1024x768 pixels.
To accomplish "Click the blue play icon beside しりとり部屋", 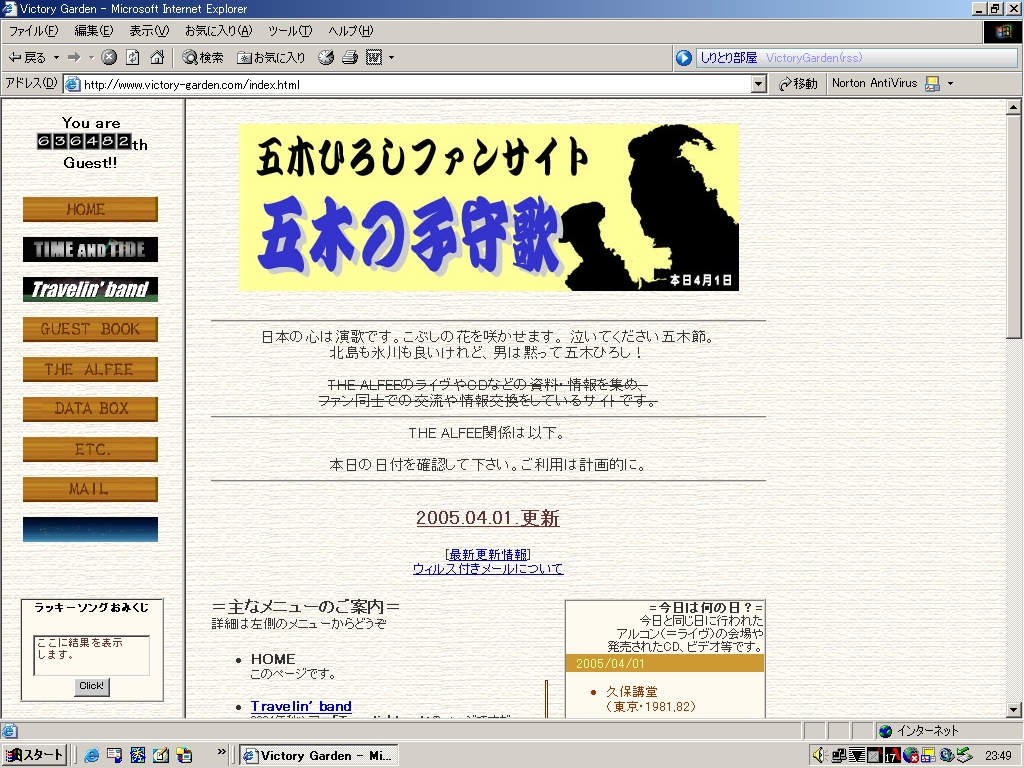I will 684,58.
